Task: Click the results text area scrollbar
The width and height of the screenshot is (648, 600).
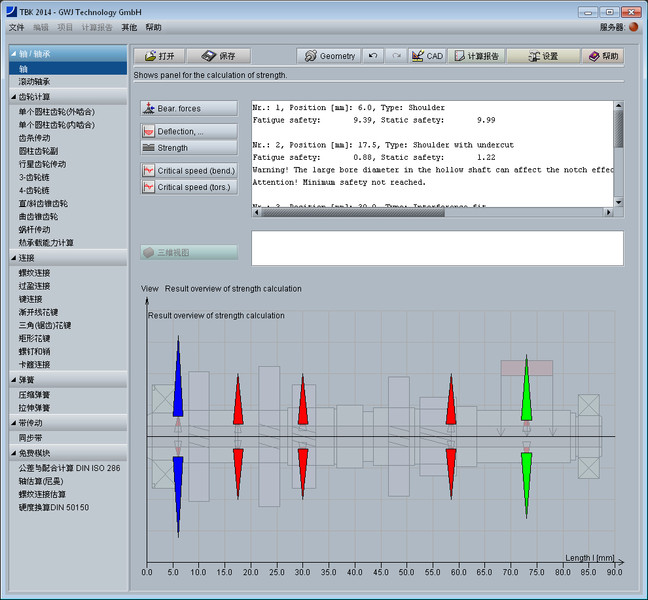Action: point(618,130)
